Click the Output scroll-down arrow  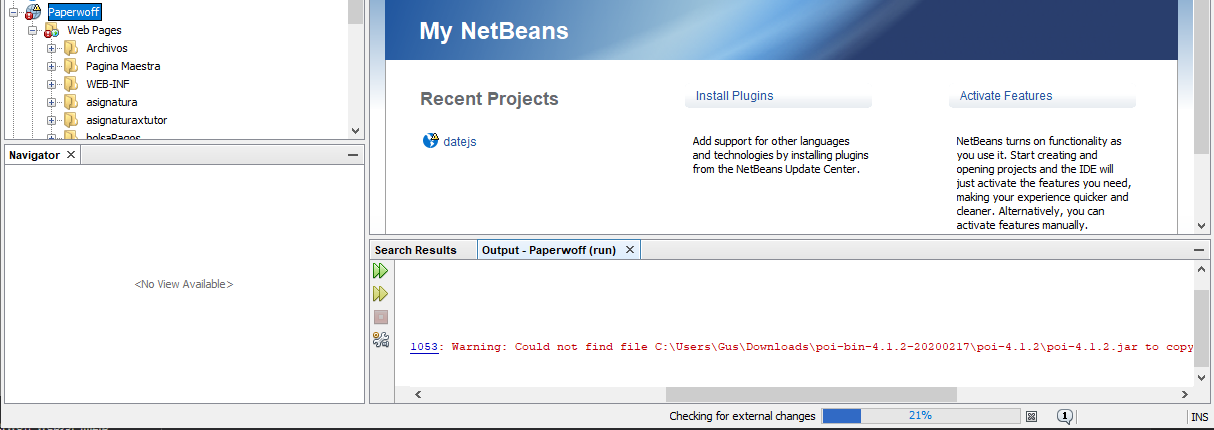1201,379
